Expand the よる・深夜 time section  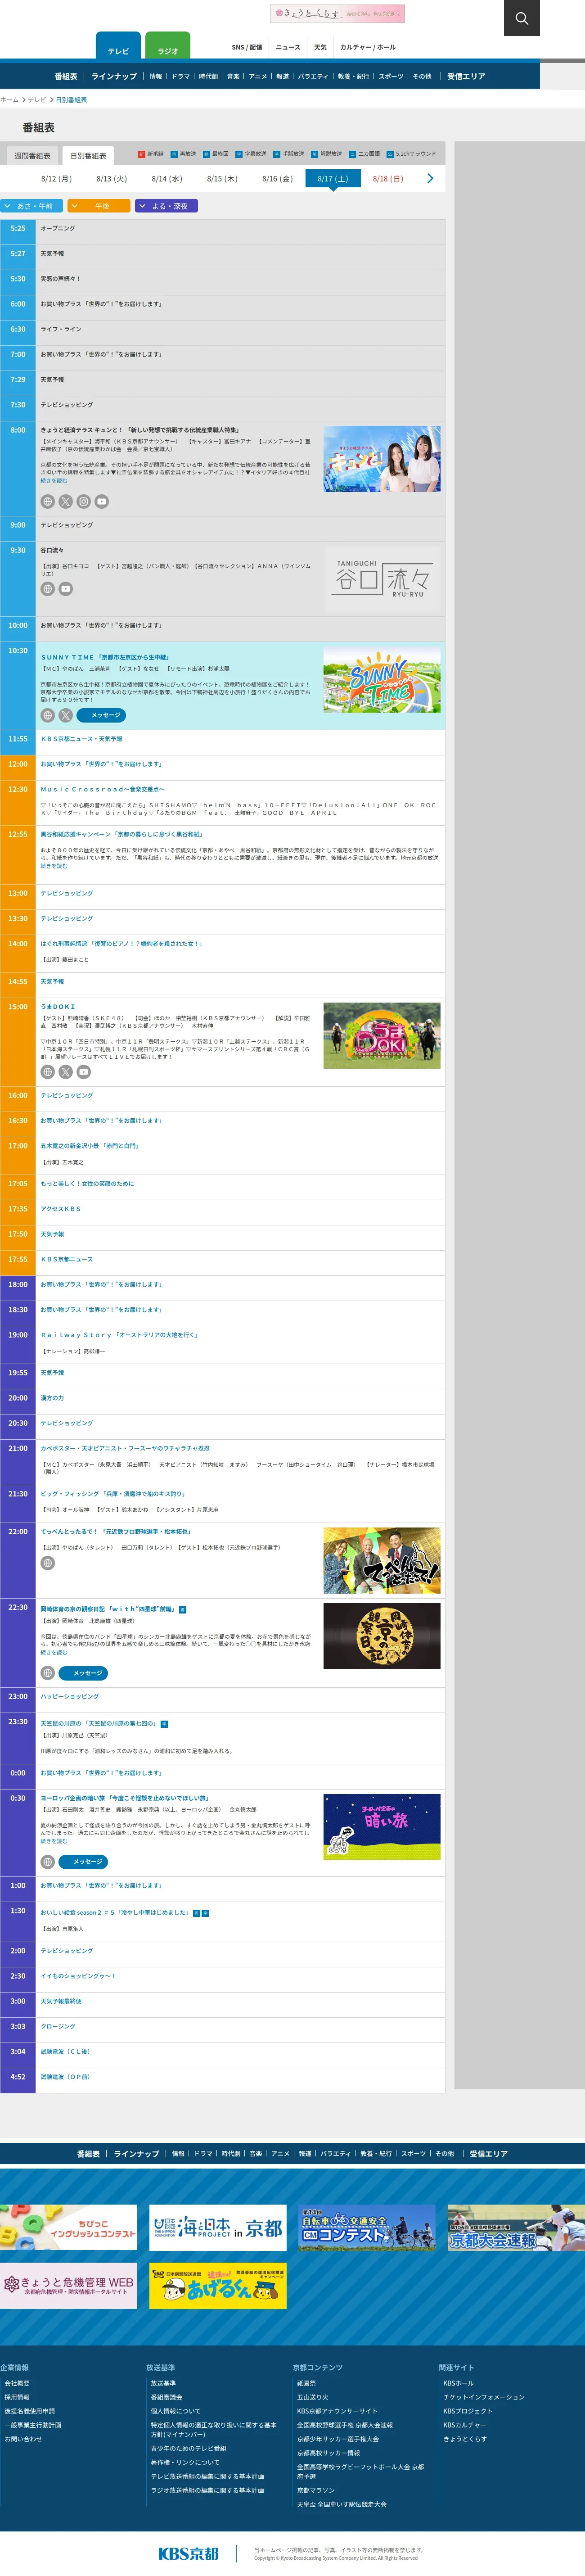click(x=167, y=206)
